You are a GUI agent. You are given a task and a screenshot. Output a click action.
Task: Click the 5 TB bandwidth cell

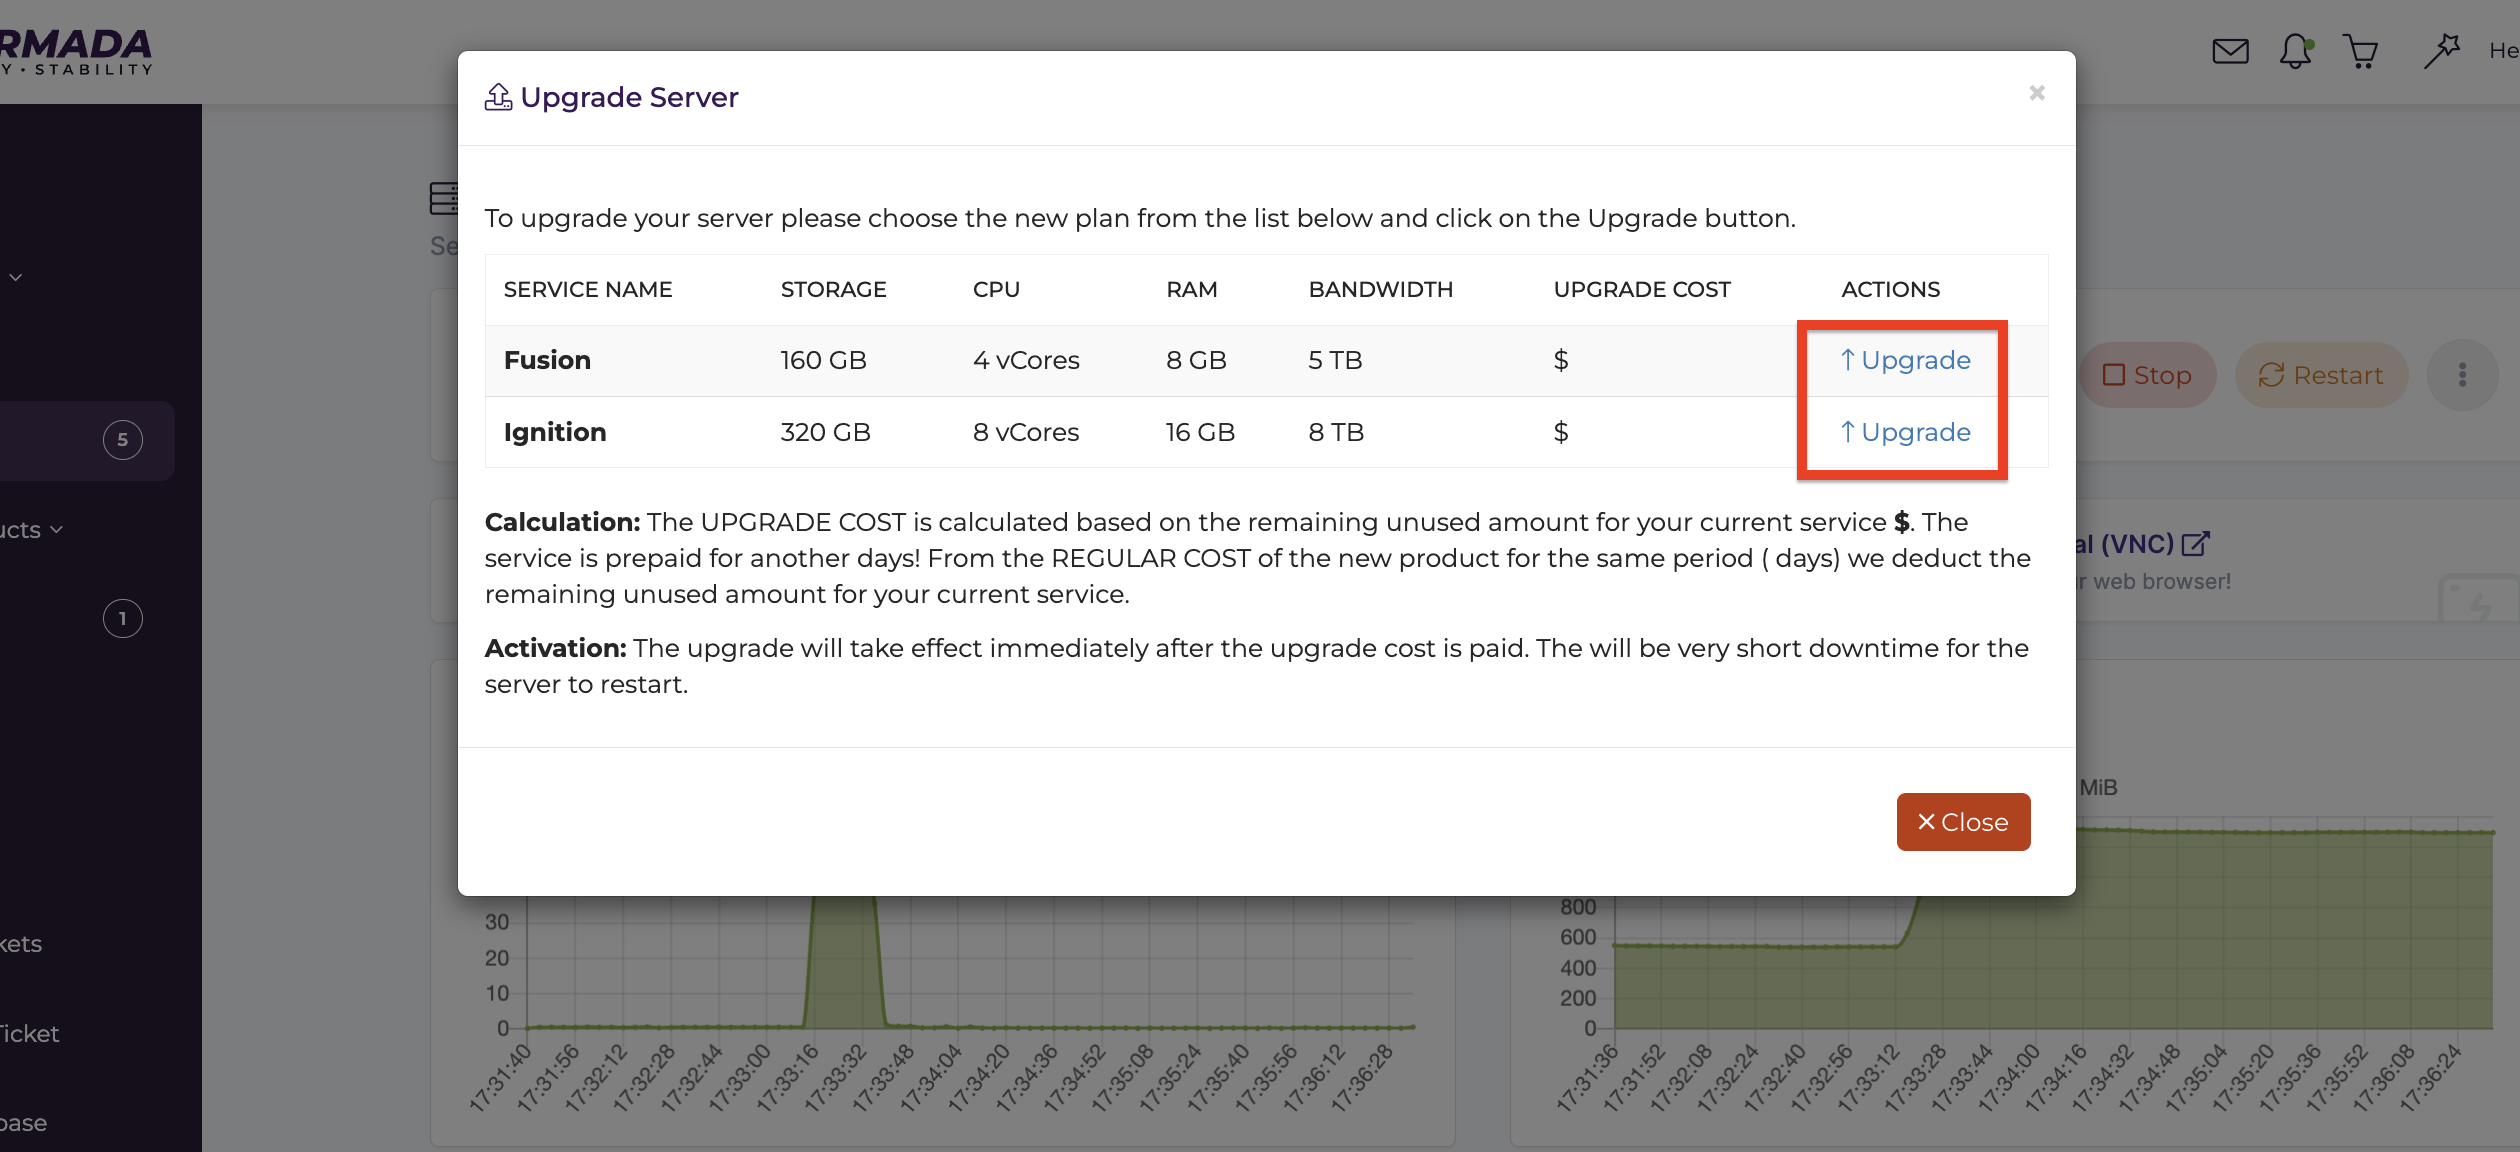point(1335,360)
